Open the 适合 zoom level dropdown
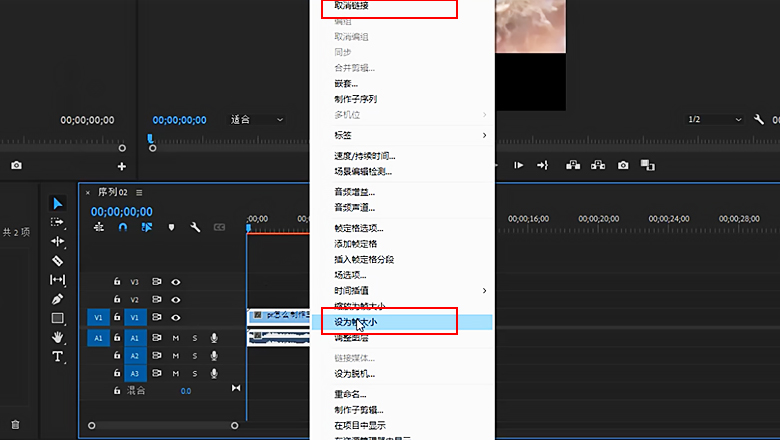The width and height of the screenshot is (780, 440). 257,119
